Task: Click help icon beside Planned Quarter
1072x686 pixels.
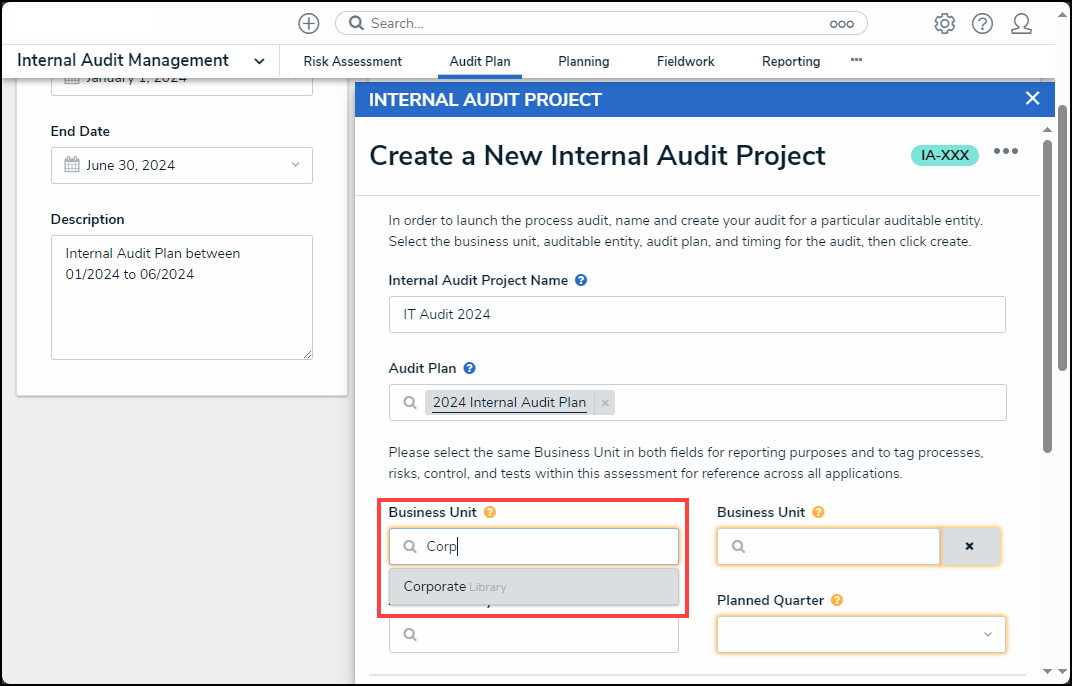Action: pos(836,601)
